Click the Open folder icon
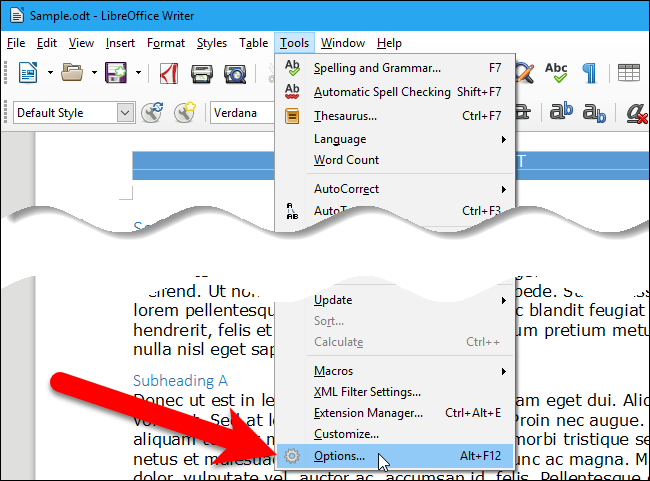The width and height of the screenshot is (650, 481). (x=72, y=73)
